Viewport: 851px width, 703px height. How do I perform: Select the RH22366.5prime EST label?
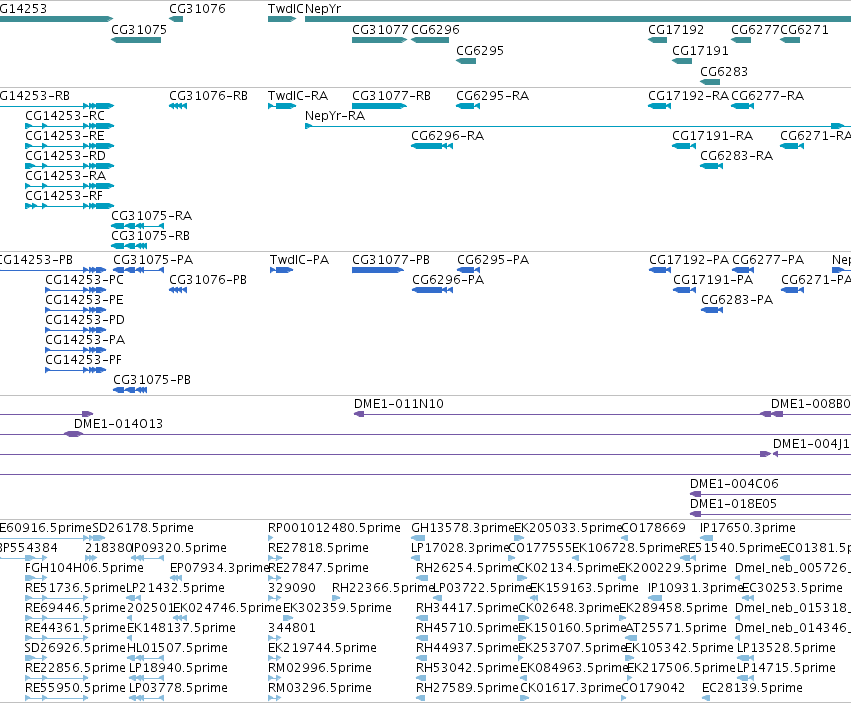(x=383, y=588)
